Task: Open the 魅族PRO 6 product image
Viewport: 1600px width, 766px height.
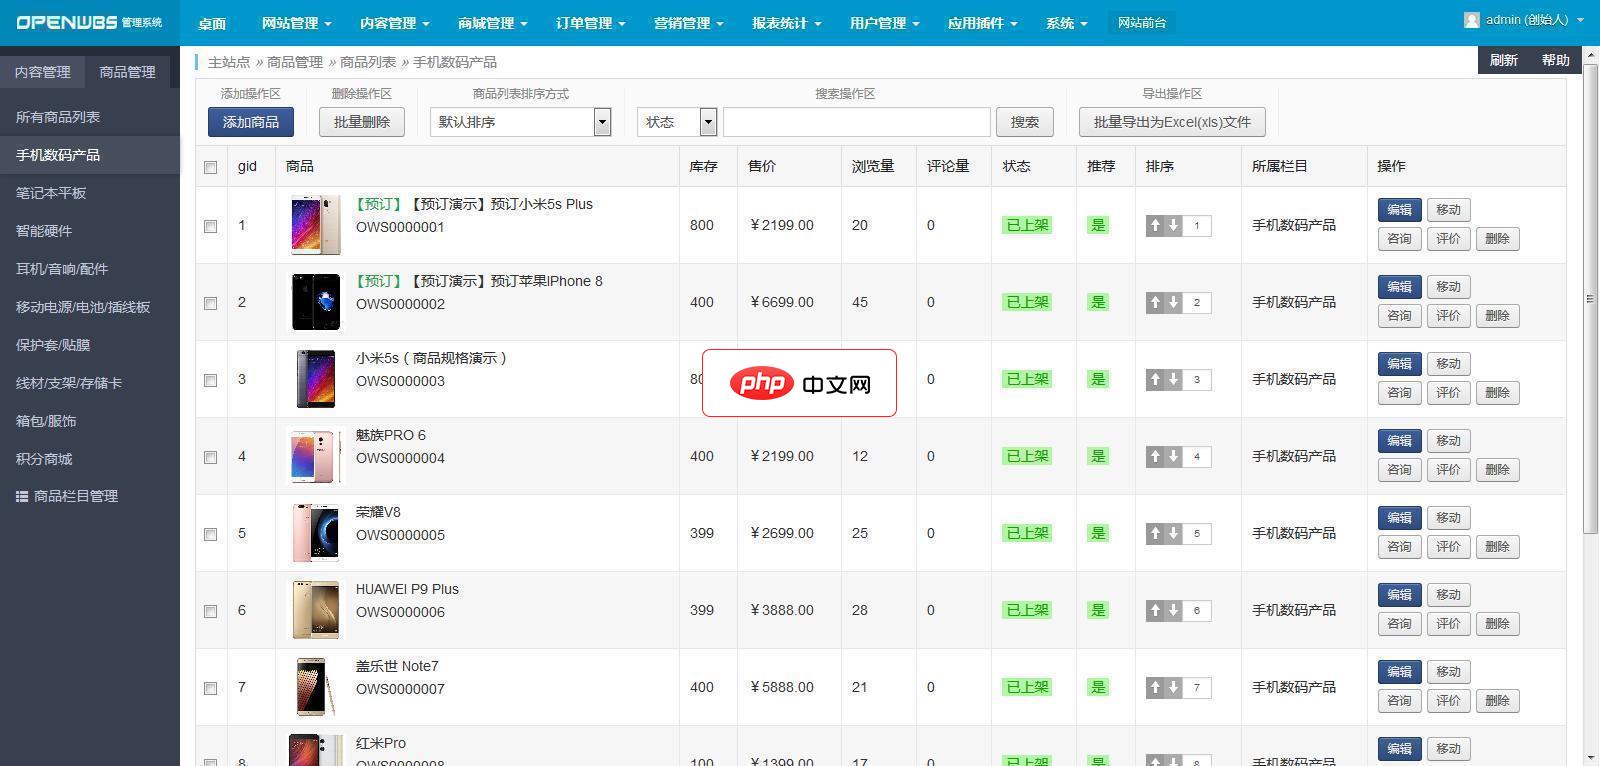Action: coord(315,456)
